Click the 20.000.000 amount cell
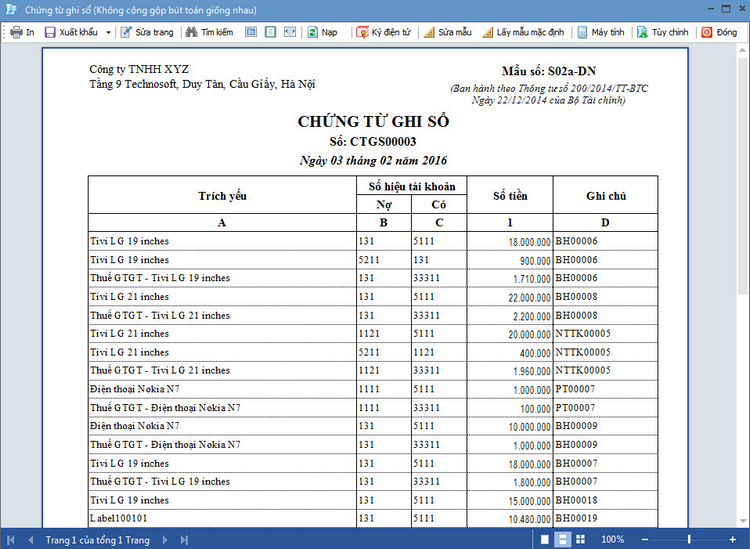 (529, 334)
